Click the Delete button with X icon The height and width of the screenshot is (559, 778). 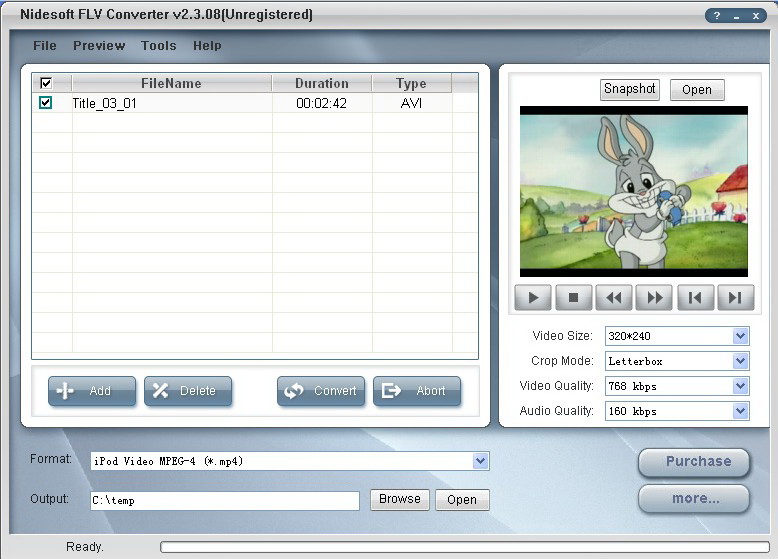pyautogui.click(x=188, y=391)
